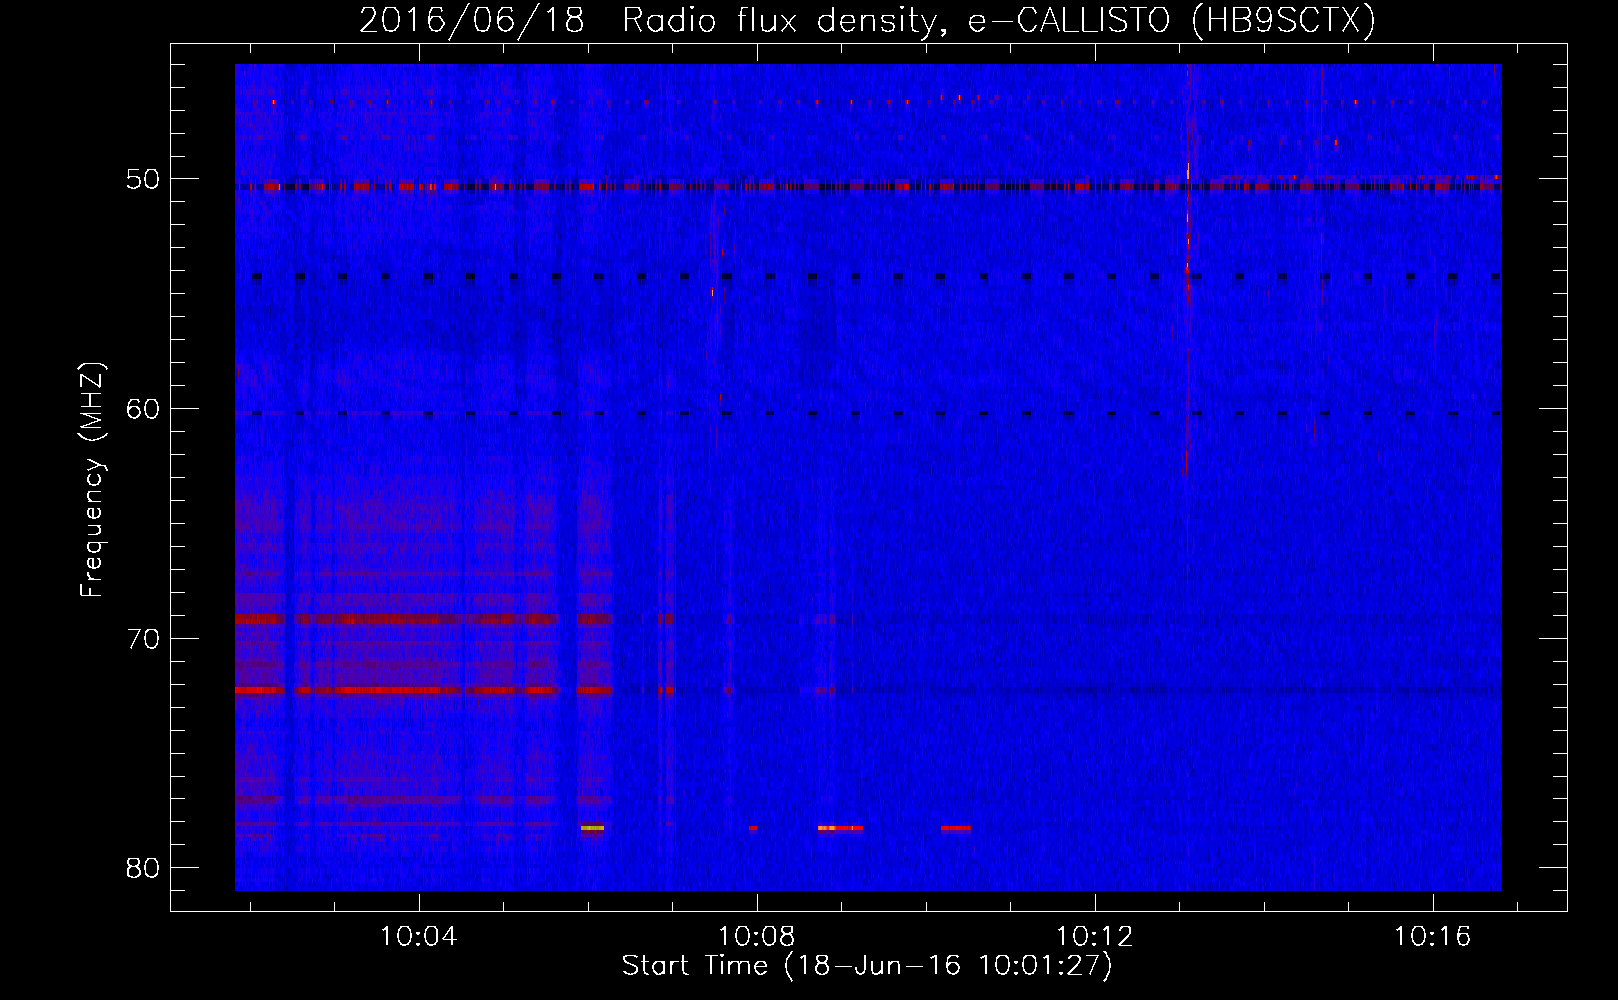Click the 10:04 time tick label
Screen dimensions: 1618x1000
419,937
